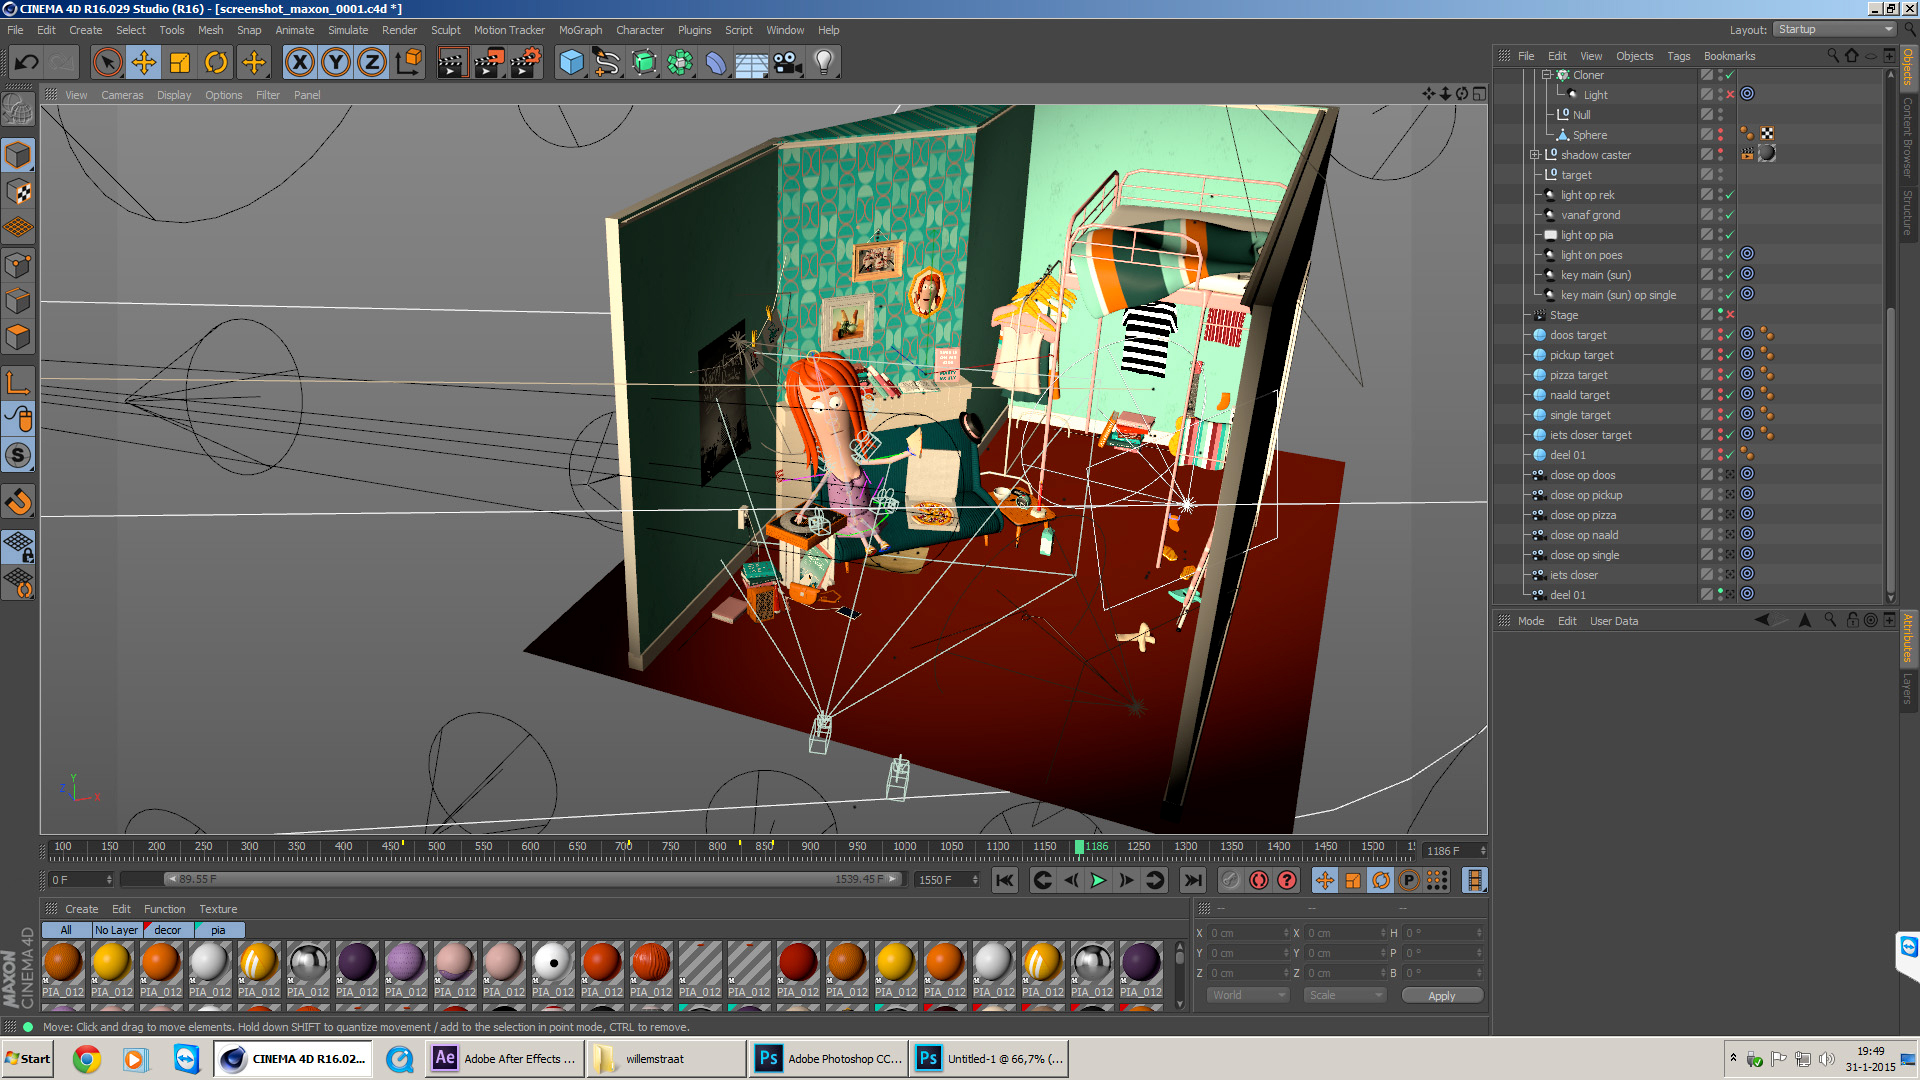Click Make Editable icon in left toolbar

pyautogui.click(x=18, y=108)
